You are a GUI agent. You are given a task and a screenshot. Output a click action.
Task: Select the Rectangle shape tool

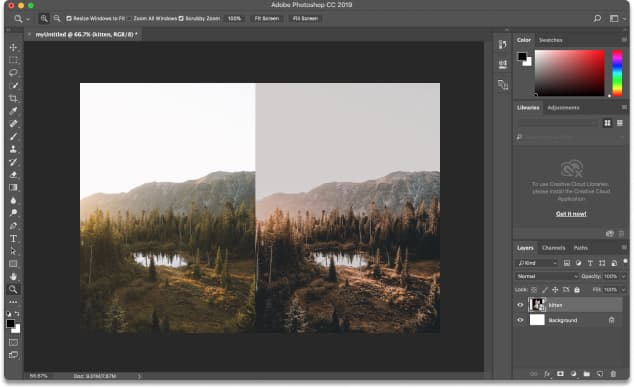coord(13,264)
